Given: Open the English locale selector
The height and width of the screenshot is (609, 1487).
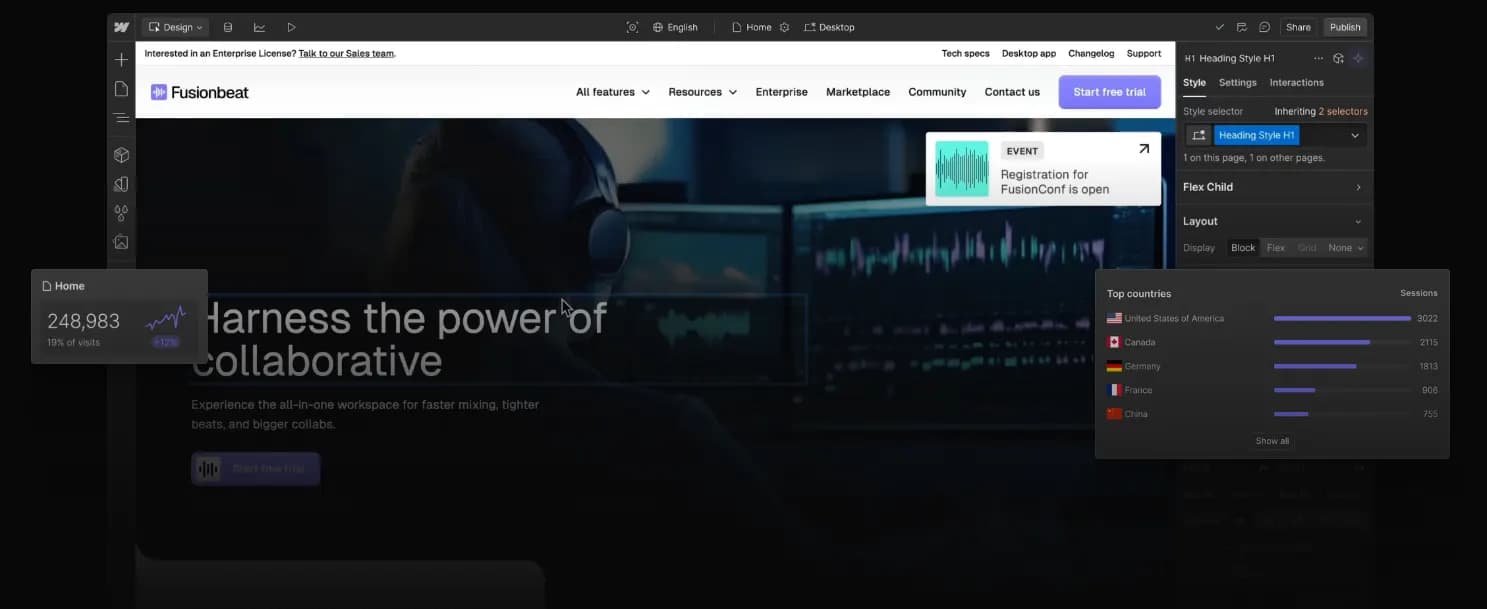Looking at the screenshot, I should (675, 27).
